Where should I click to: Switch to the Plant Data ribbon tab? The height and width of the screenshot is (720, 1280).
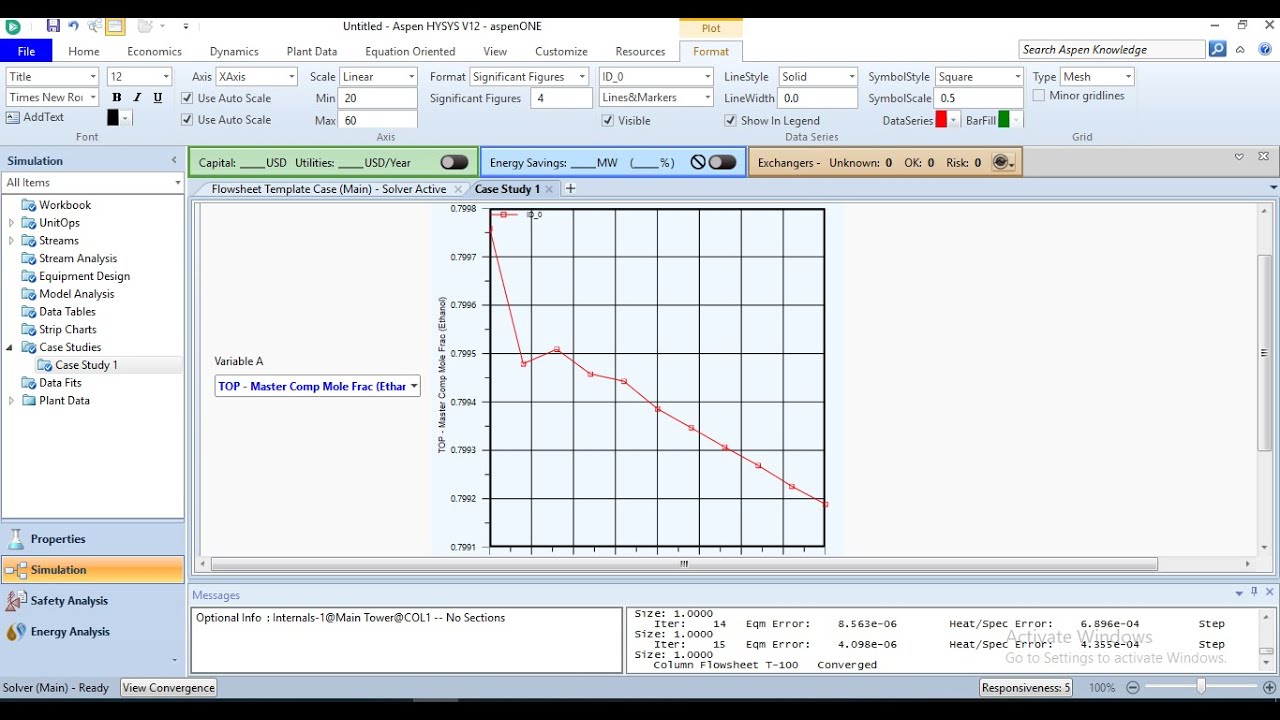[x=312, y=51]
